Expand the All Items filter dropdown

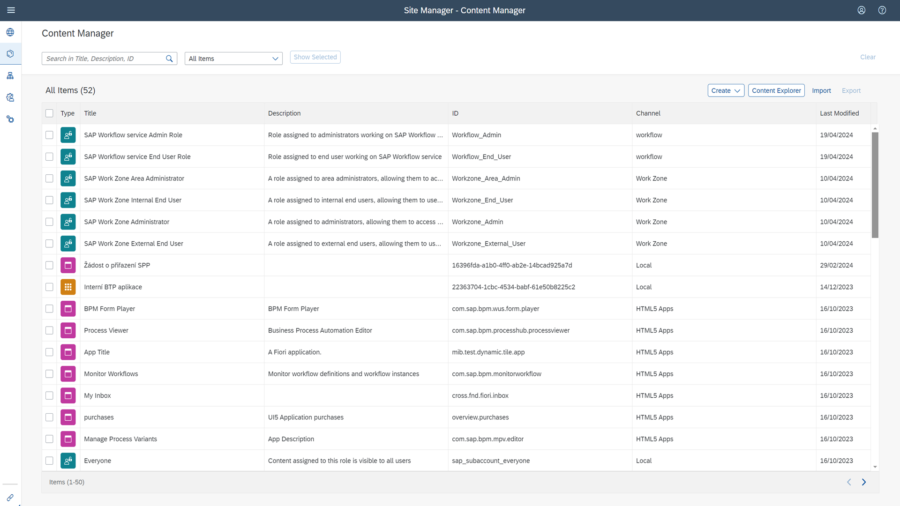coord(233,59)
